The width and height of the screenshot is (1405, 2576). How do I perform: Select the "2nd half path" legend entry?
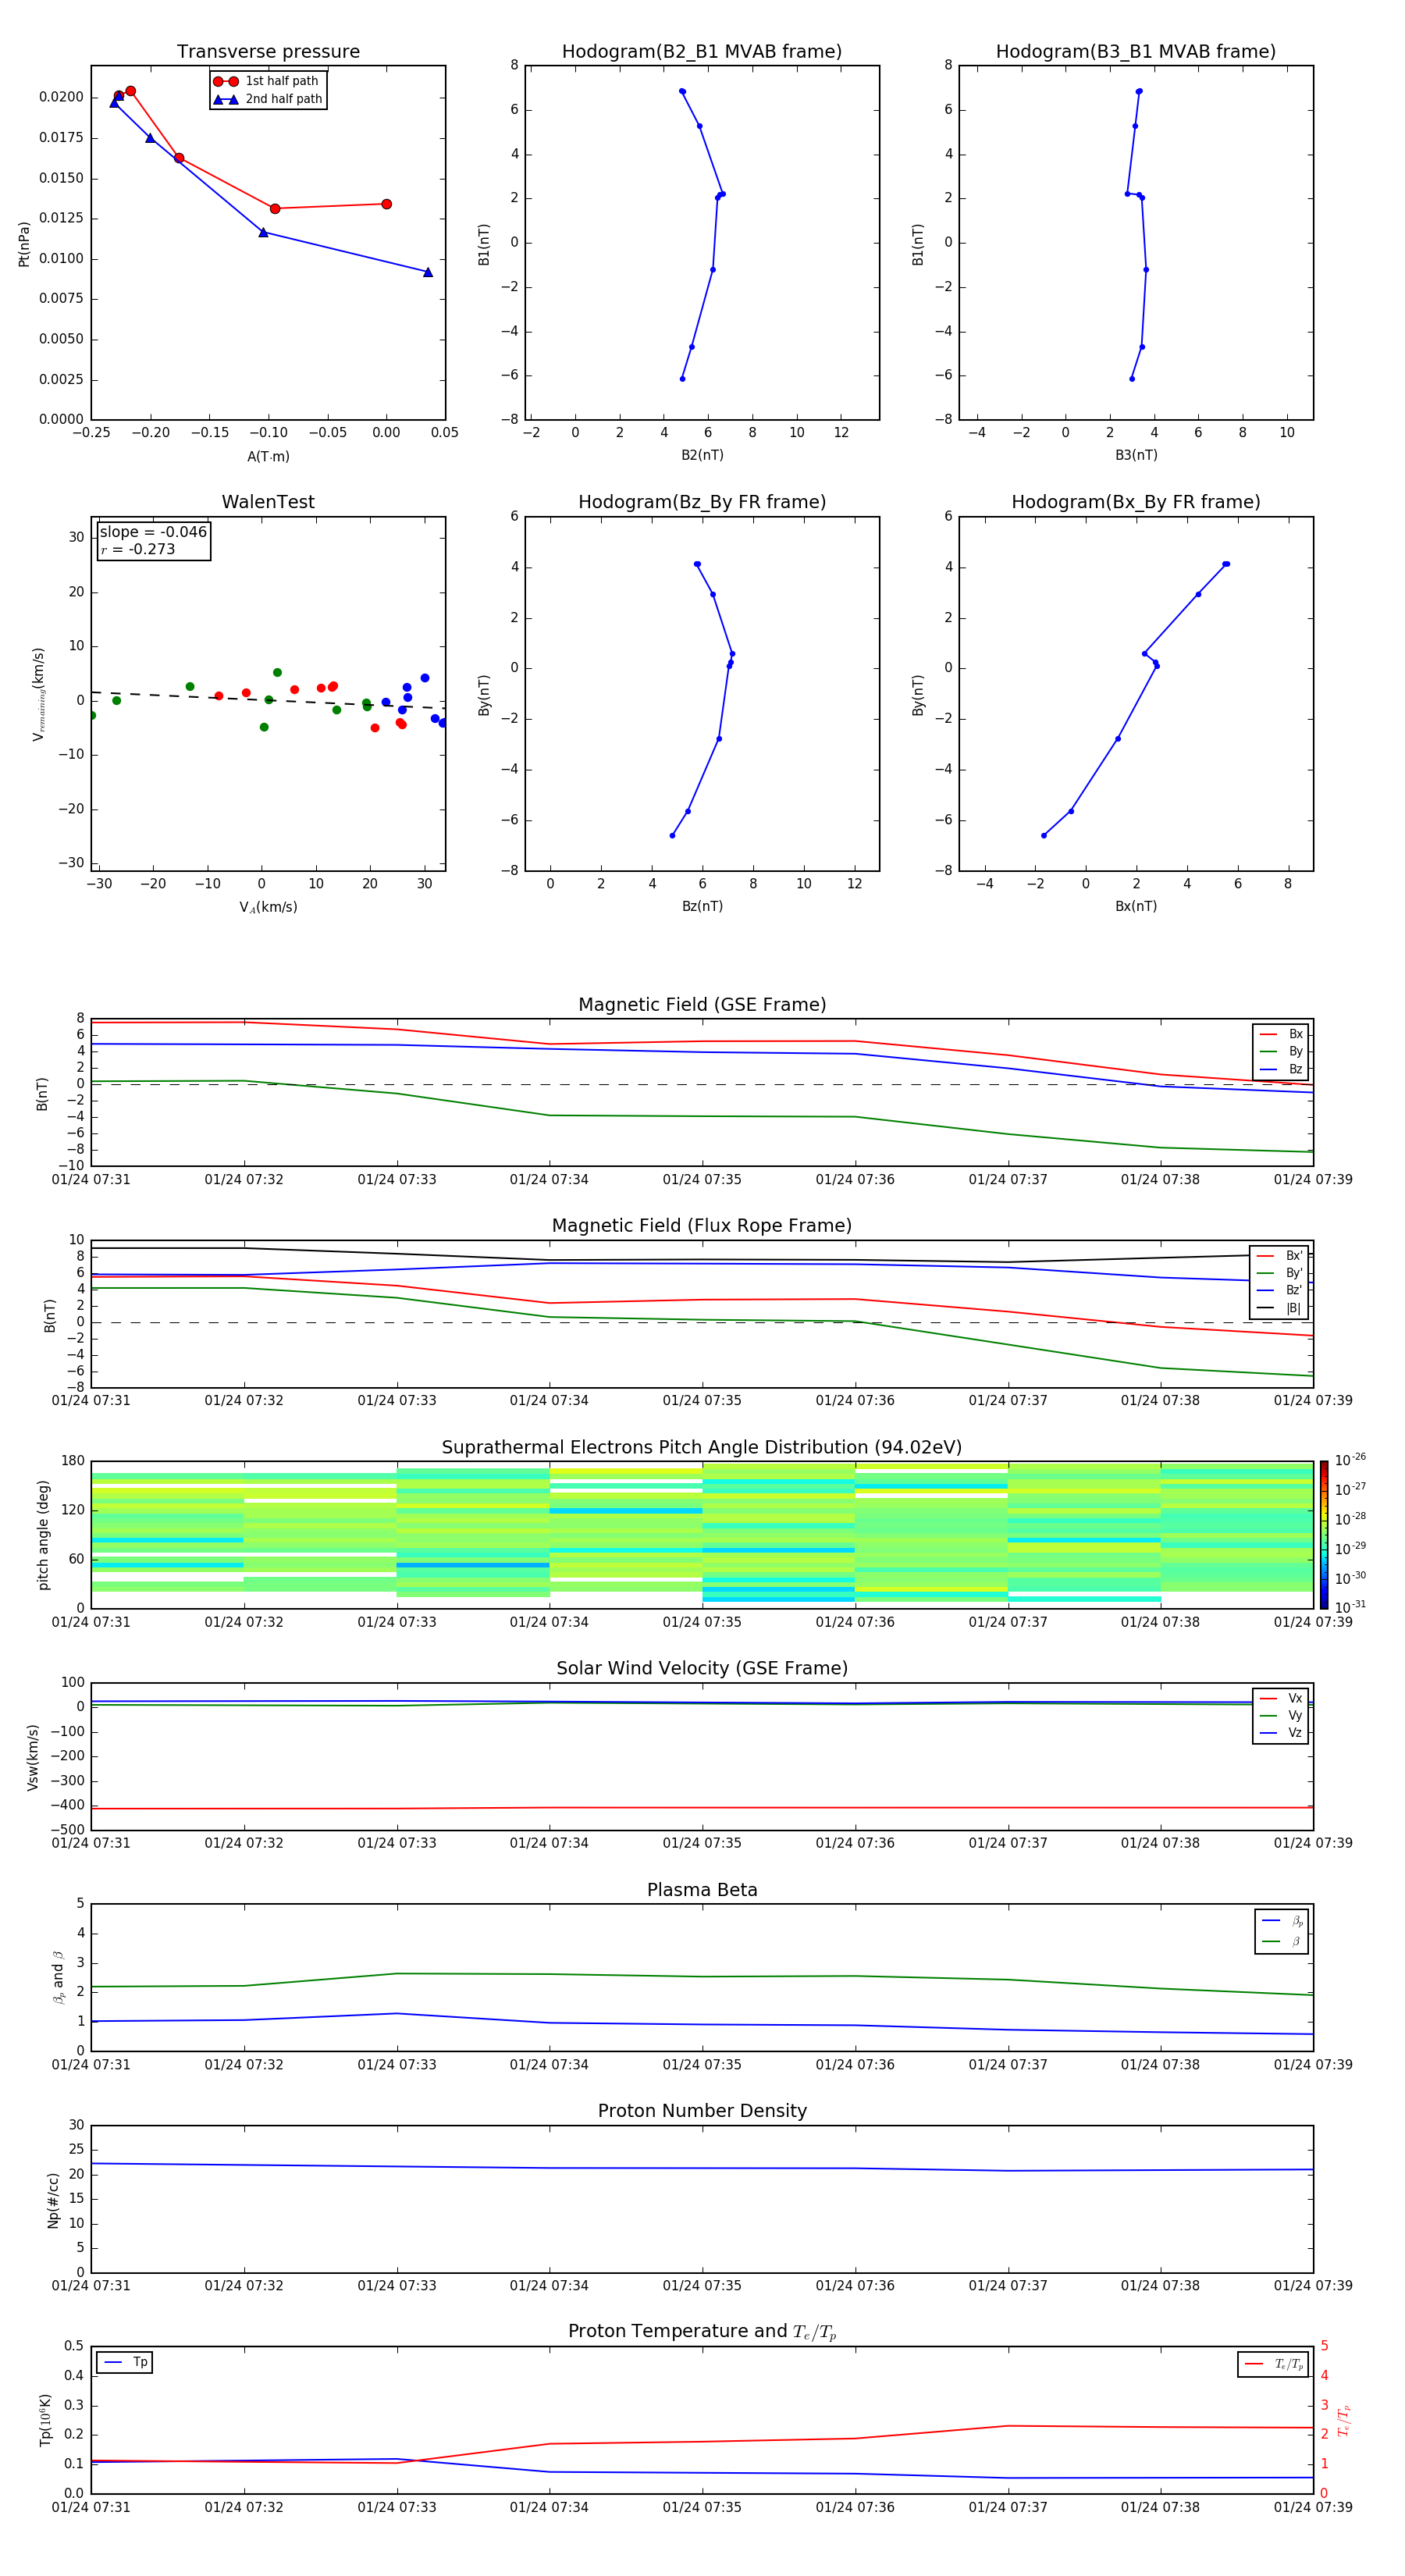(267, 99)
